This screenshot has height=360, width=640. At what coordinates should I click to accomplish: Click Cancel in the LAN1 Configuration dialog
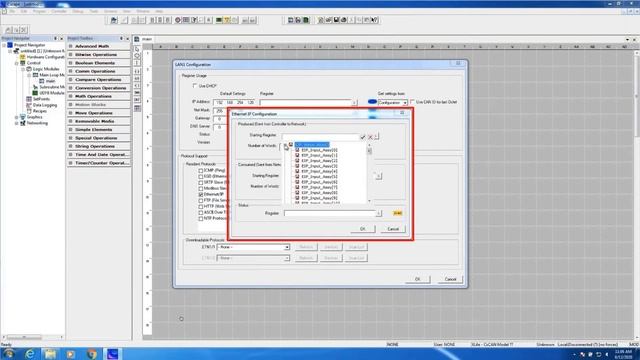[x=450, y=279]
